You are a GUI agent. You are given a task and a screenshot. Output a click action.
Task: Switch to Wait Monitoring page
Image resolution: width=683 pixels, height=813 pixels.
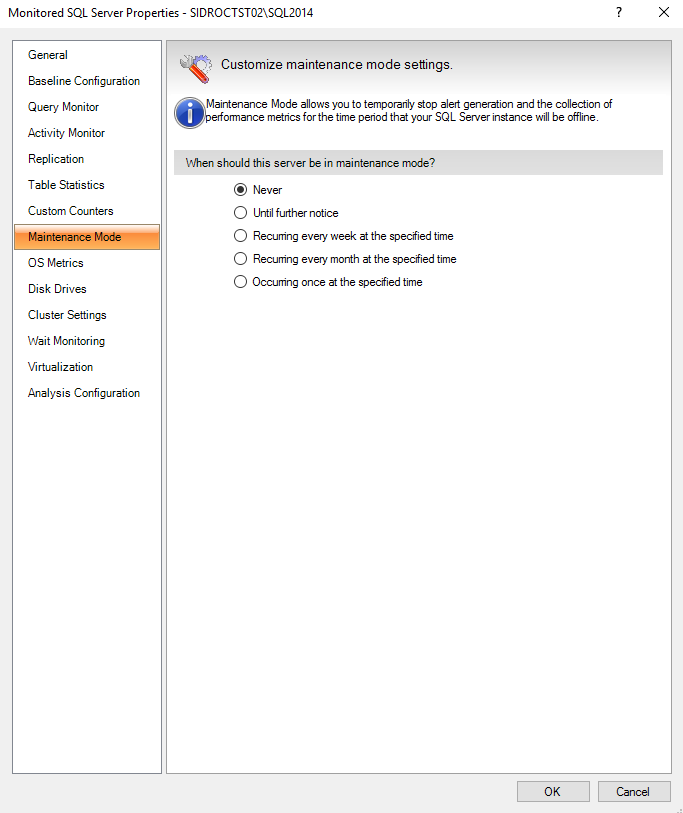66,341
